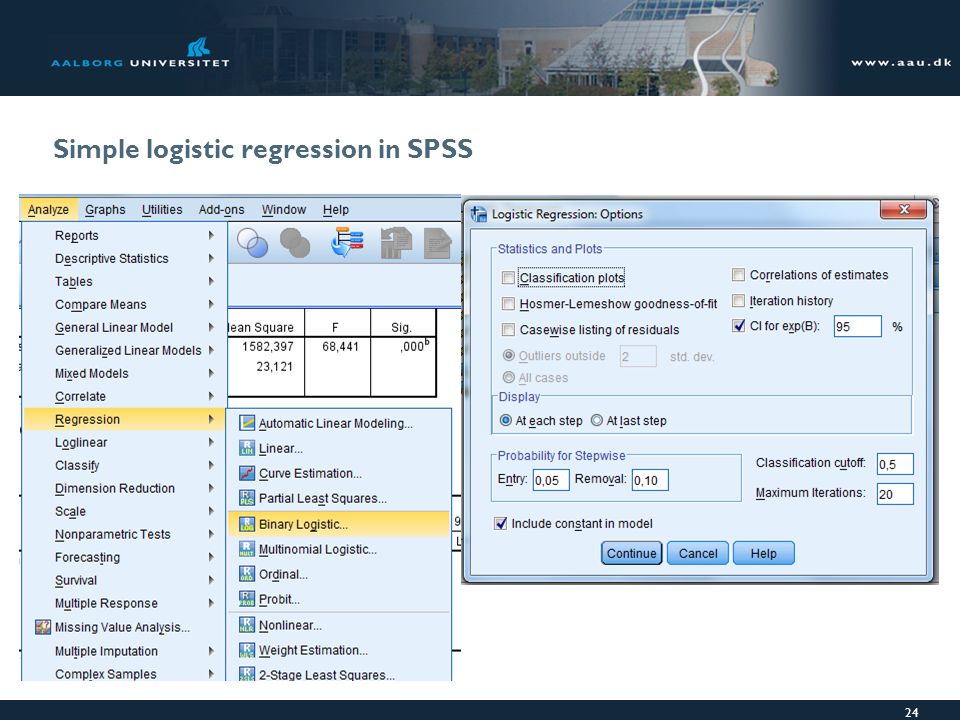Check Correlations of estimates option
960x720 pixels.
click(738, 275)
